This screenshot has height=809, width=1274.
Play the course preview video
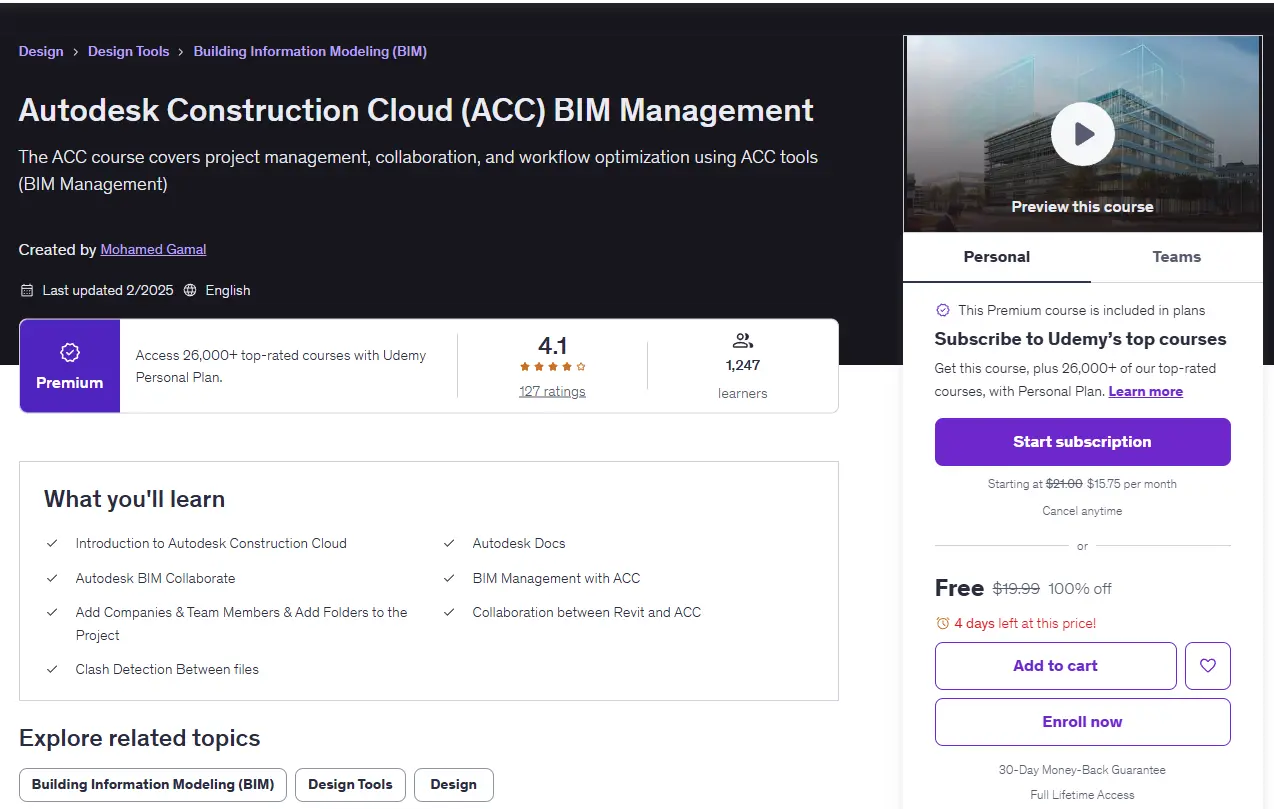pos(1082,134)
